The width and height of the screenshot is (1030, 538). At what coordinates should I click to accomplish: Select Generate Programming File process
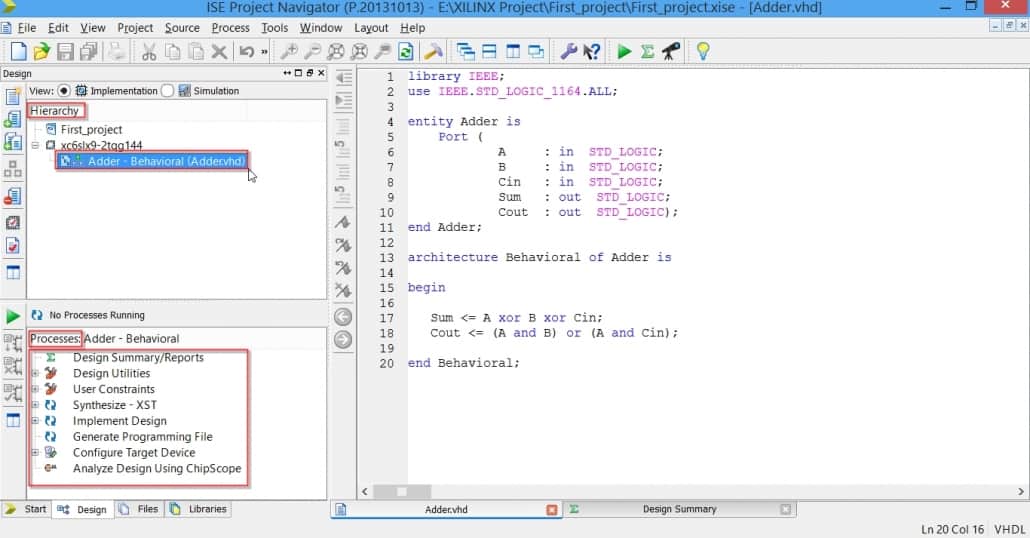click(x=142, y=437)
